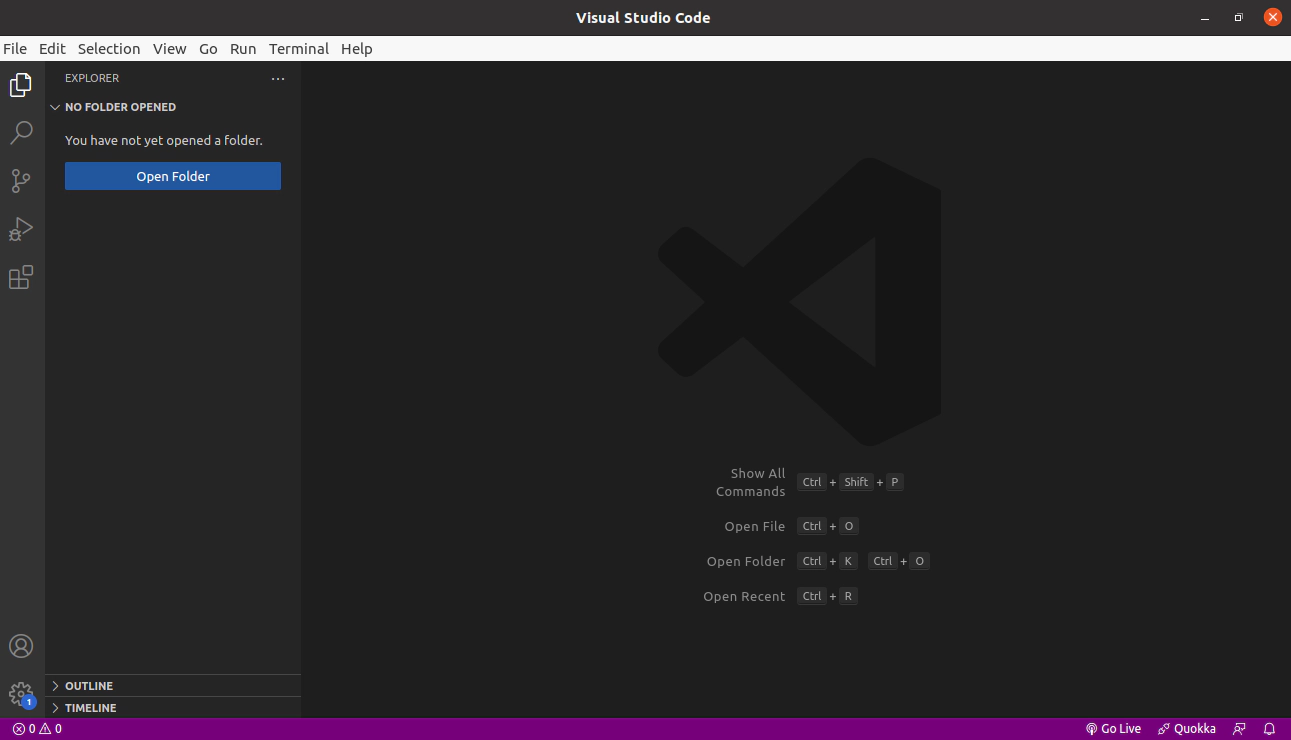Close the Visual Studio Code window
This screenshot has width=1291, height=740.
pos(1272,18)
